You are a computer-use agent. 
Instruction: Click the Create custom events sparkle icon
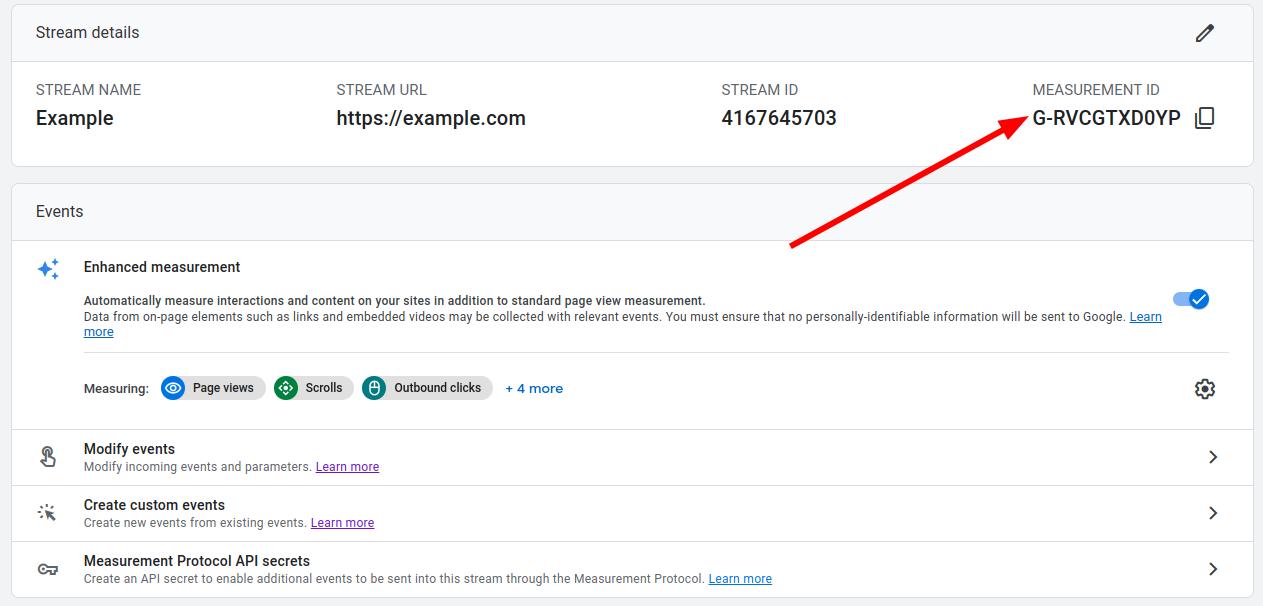click(47, 512)
